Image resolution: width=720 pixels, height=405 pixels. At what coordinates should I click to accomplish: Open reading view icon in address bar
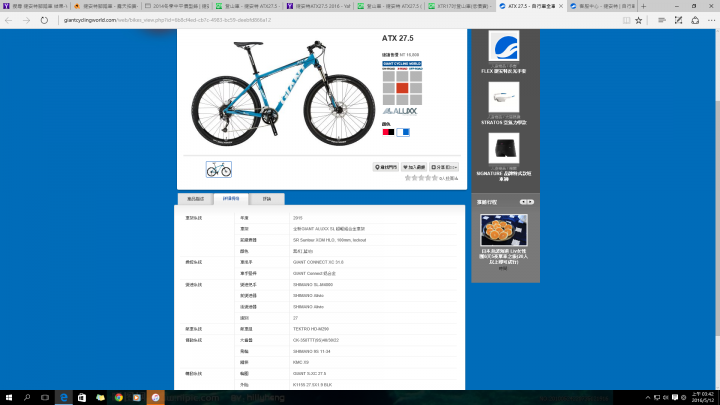point(626,20)
